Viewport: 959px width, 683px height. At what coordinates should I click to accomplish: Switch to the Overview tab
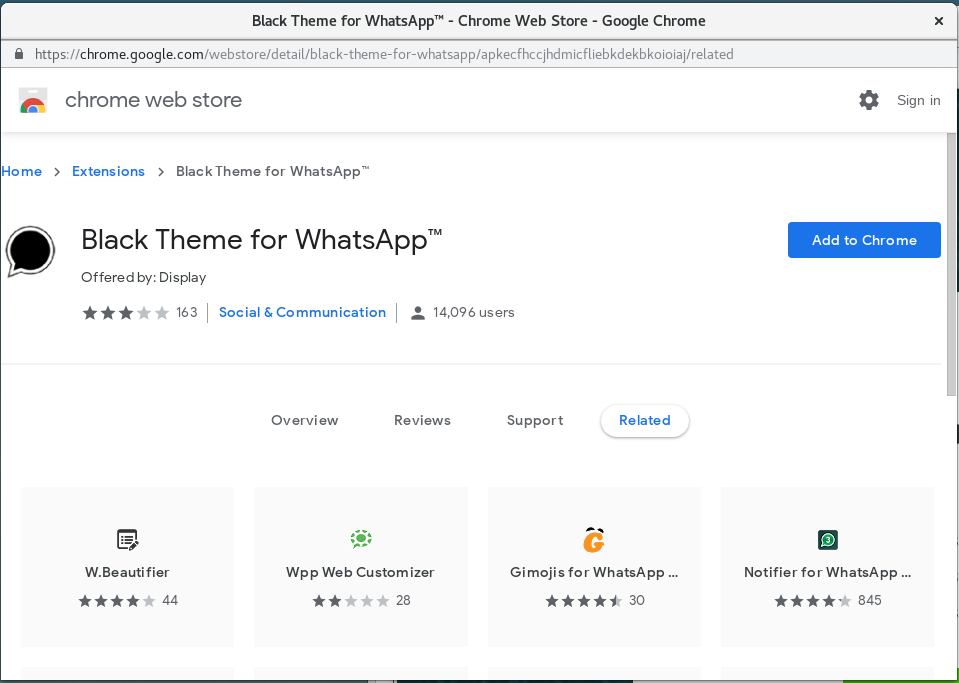[x=304, y=421]
